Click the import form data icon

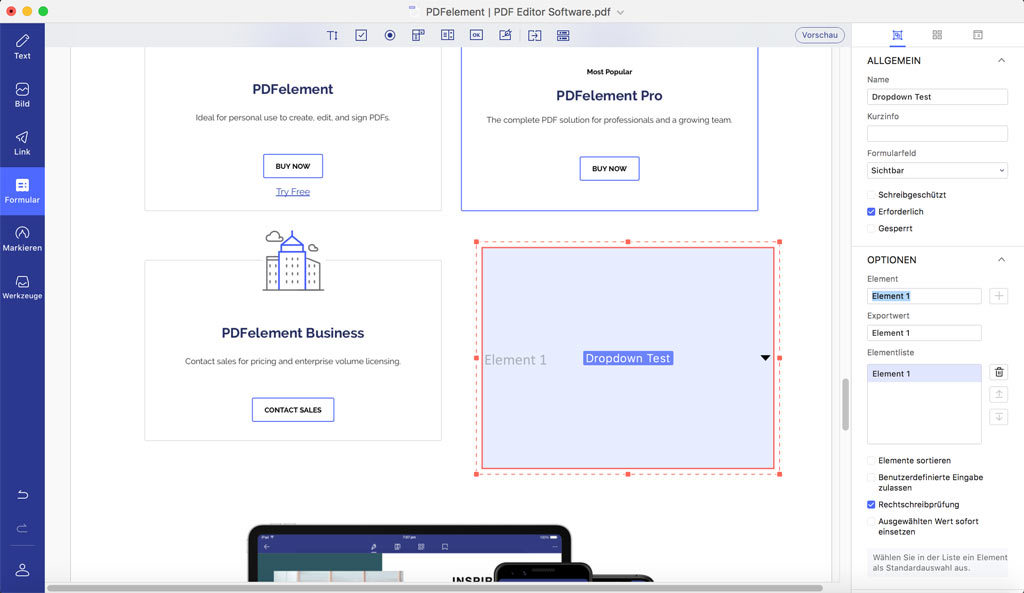(x=535, y=35)
